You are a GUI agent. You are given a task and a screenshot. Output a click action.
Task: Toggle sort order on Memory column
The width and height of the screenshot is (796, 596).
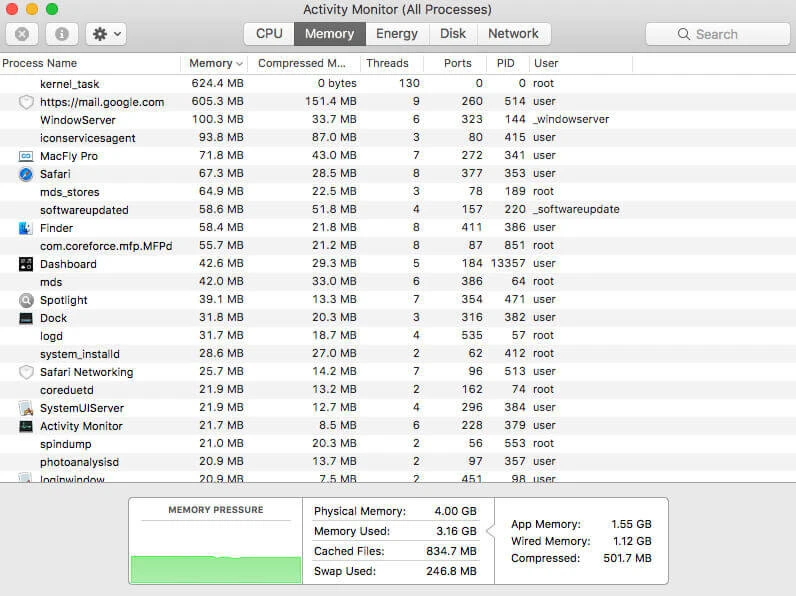(x=215, y=63)
